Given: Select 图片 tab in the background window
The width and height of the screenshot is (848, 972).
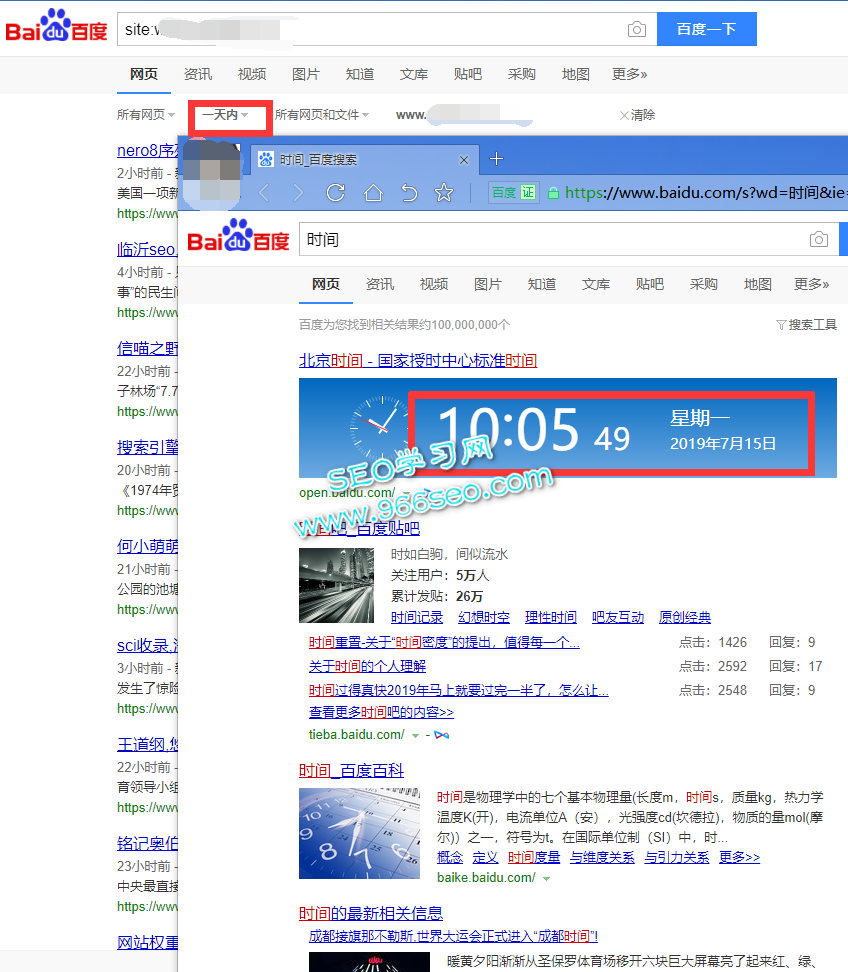Looking at the screenshot, I should point(306,74).
